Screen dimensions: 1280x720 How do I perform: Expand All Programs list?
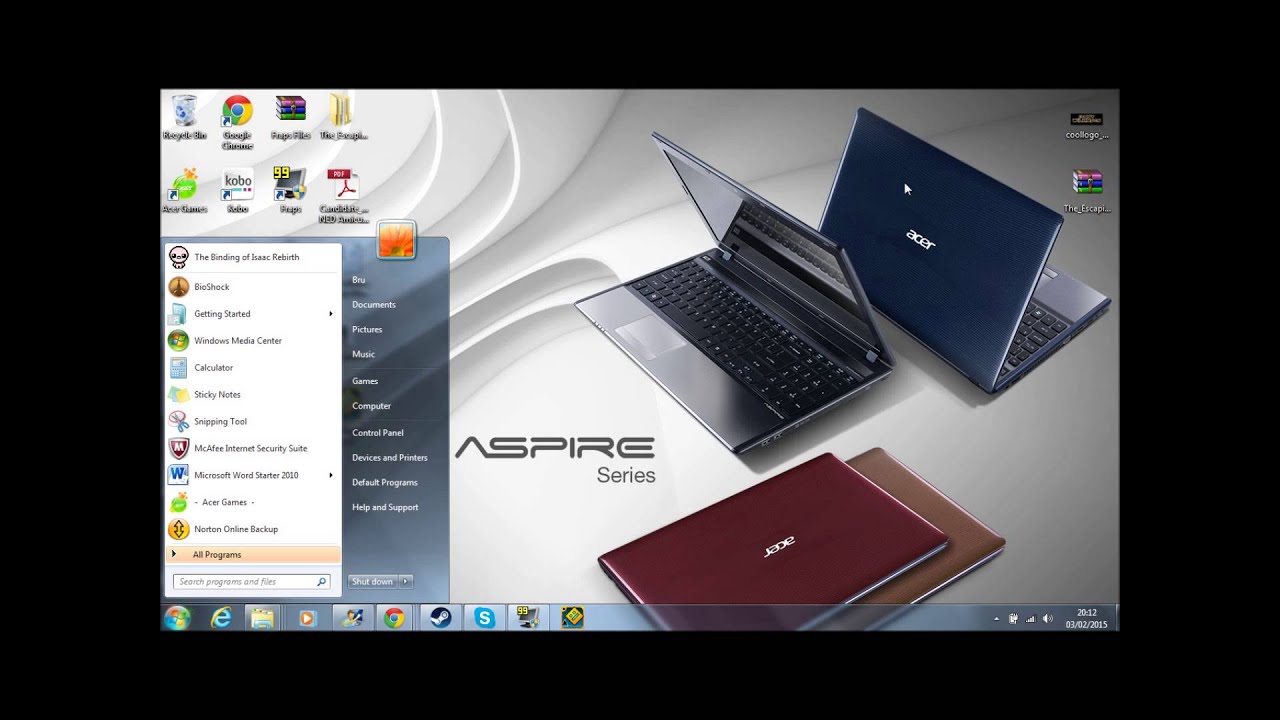(x=254, y=554)
